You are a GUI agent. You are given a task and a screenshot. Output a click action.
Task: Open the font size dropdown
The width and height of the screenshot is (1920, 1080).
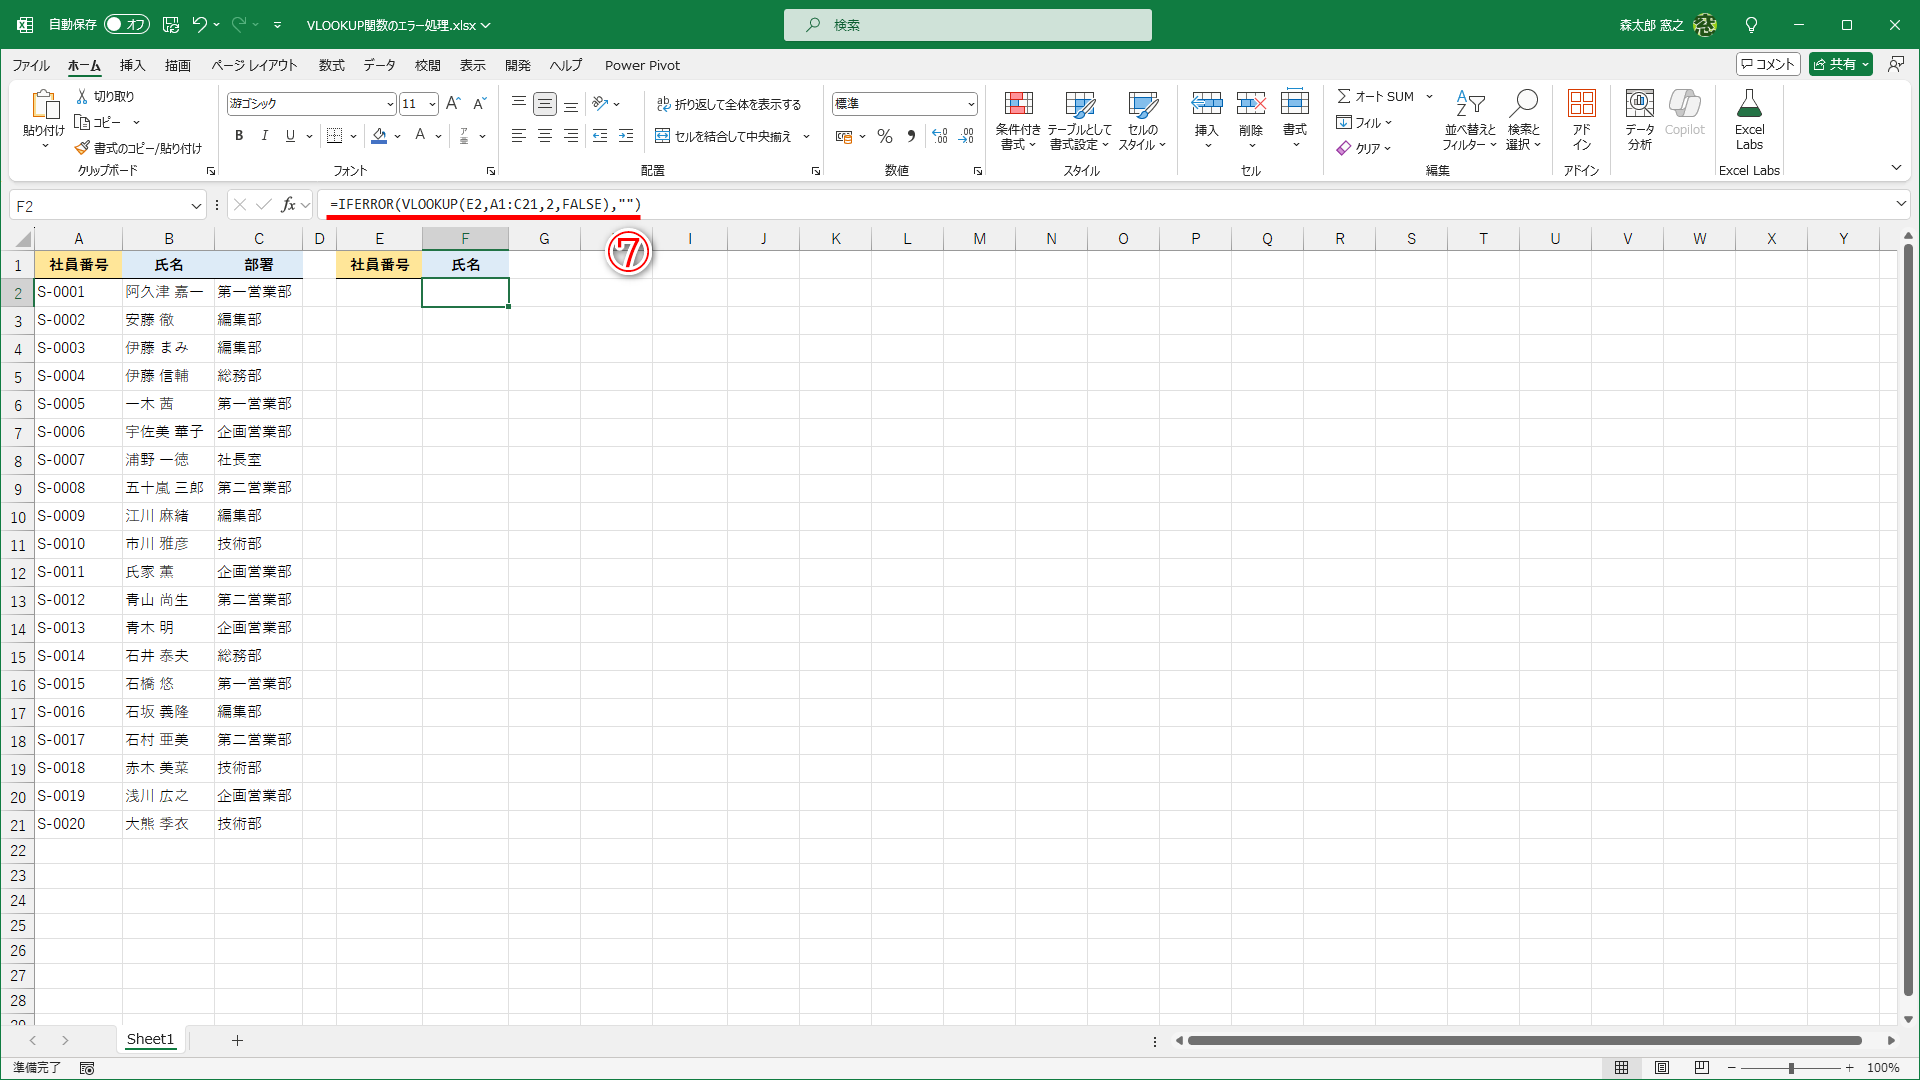(x=432, y=103)
